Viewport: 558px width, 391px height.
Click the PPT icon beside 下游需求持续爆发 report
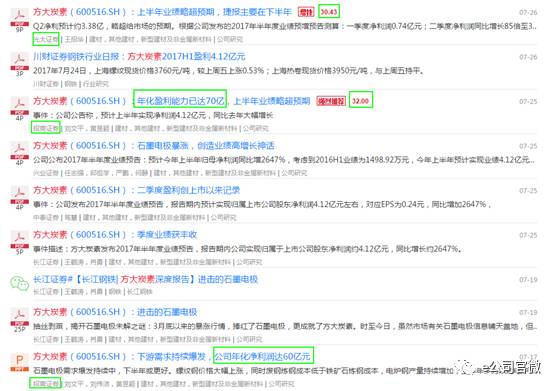pos(20,362)
